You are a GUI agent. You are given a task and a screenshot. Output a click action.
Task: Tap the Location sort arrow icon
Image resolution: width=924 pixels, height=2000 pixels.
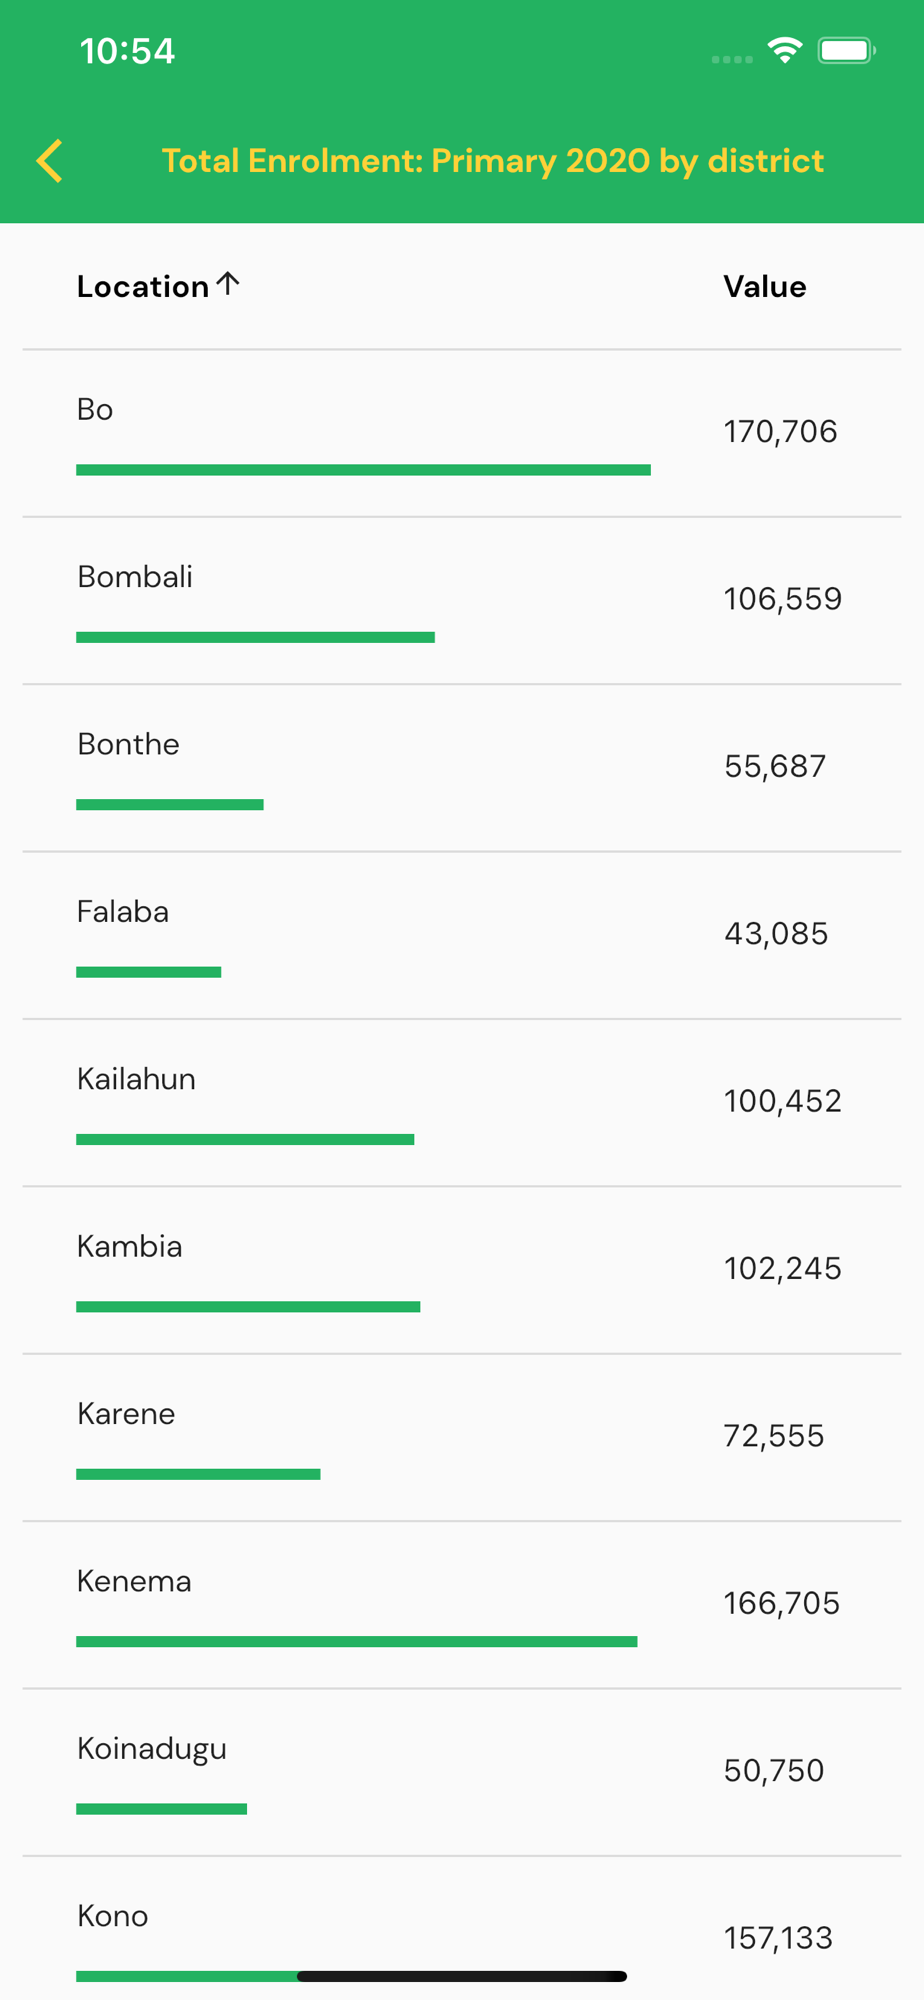tap(228, 285)
